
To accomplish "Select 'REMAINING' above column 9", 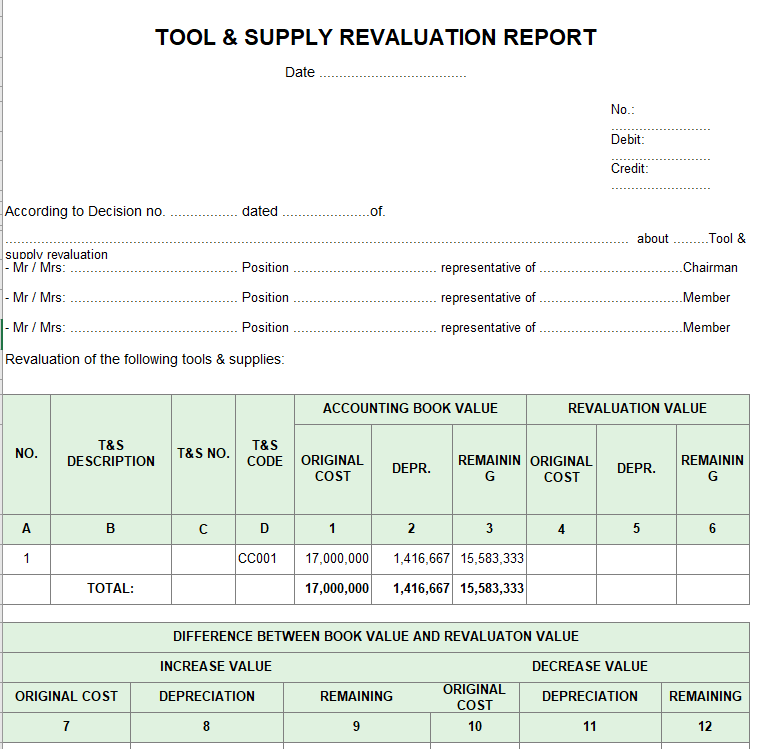I will pyautogui.click(x=356, y=697).
